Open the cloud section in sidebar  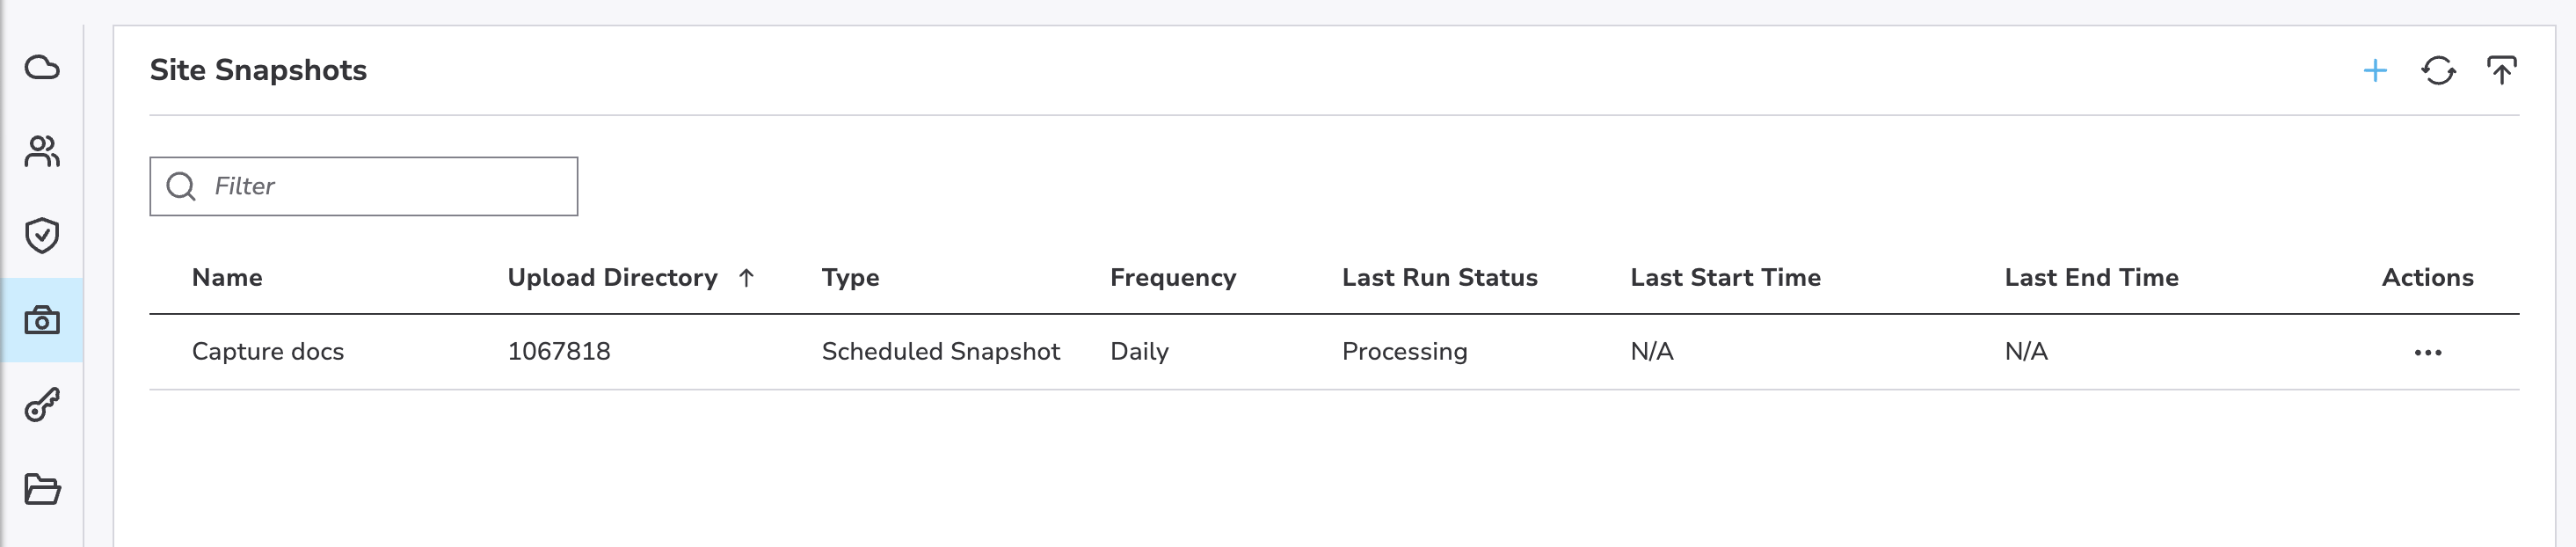pyautogui.click(x=42, y=68)
